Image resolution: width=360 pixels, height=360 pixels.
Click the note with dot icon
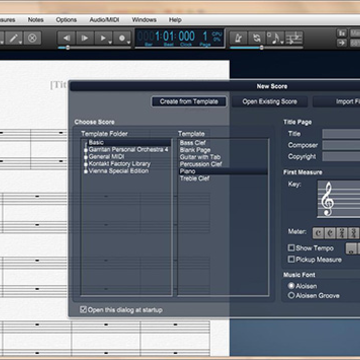275,38
